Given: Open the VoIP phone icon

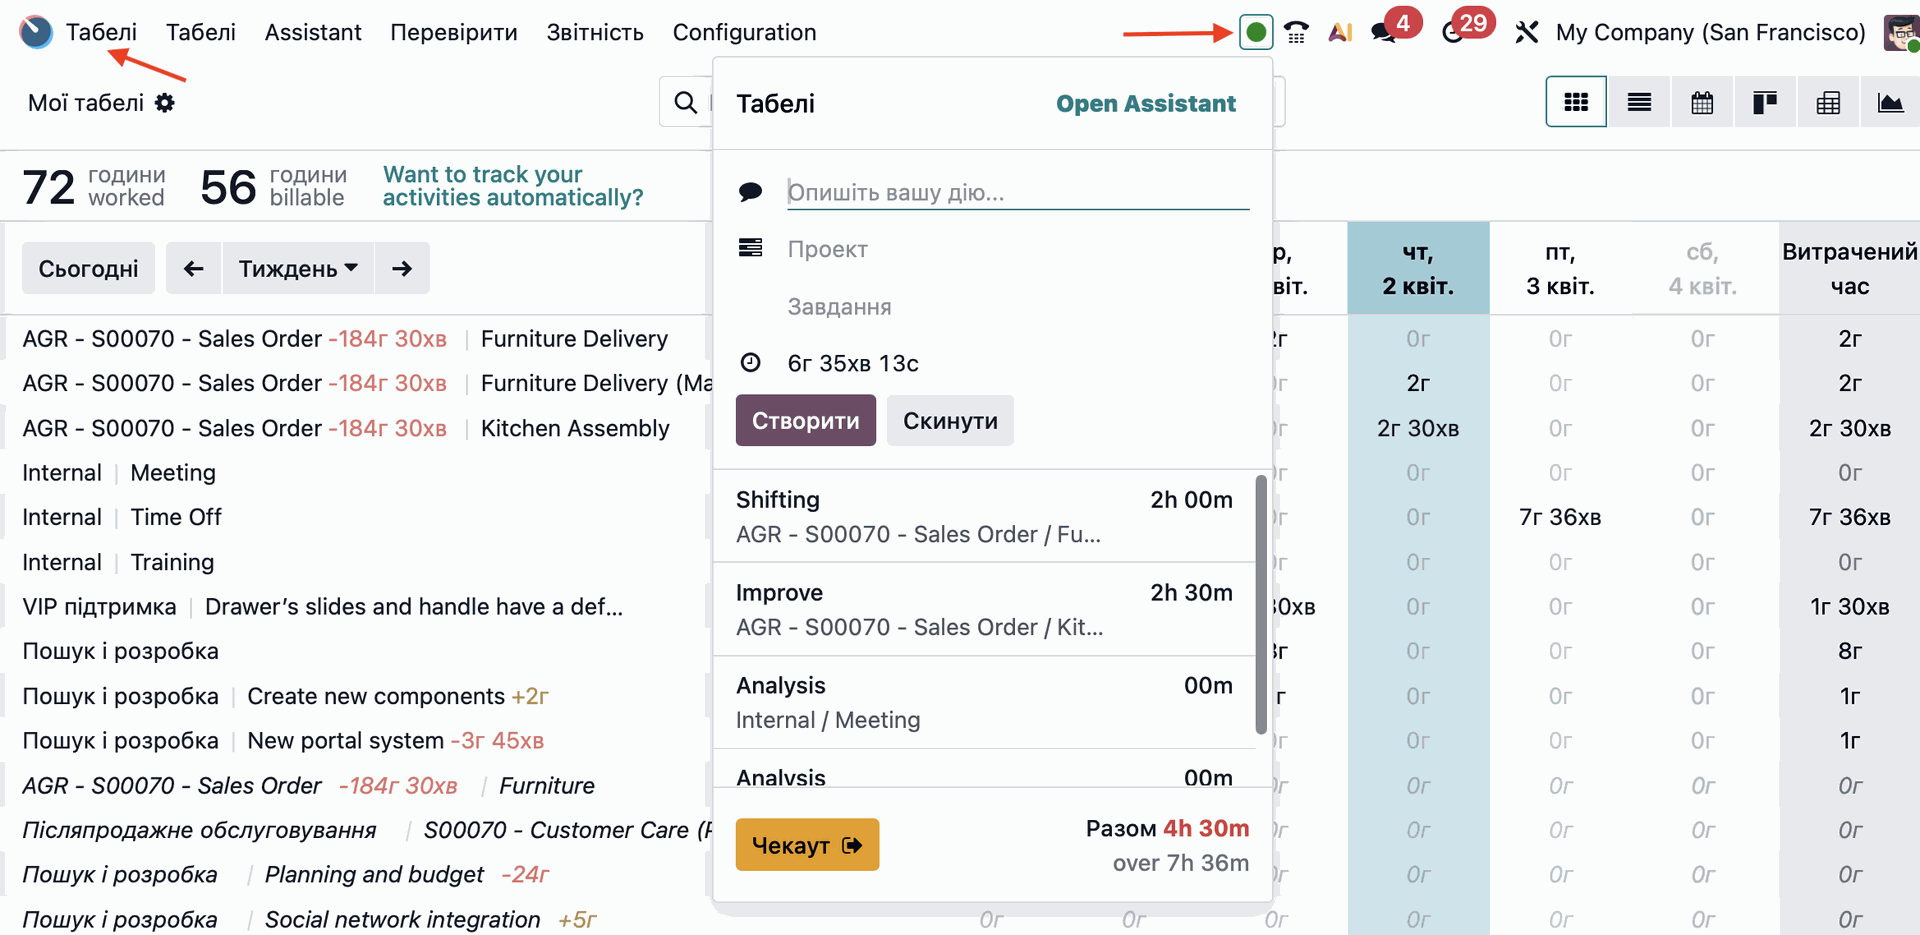Looking at the screenshot, I should (1297, 32).
